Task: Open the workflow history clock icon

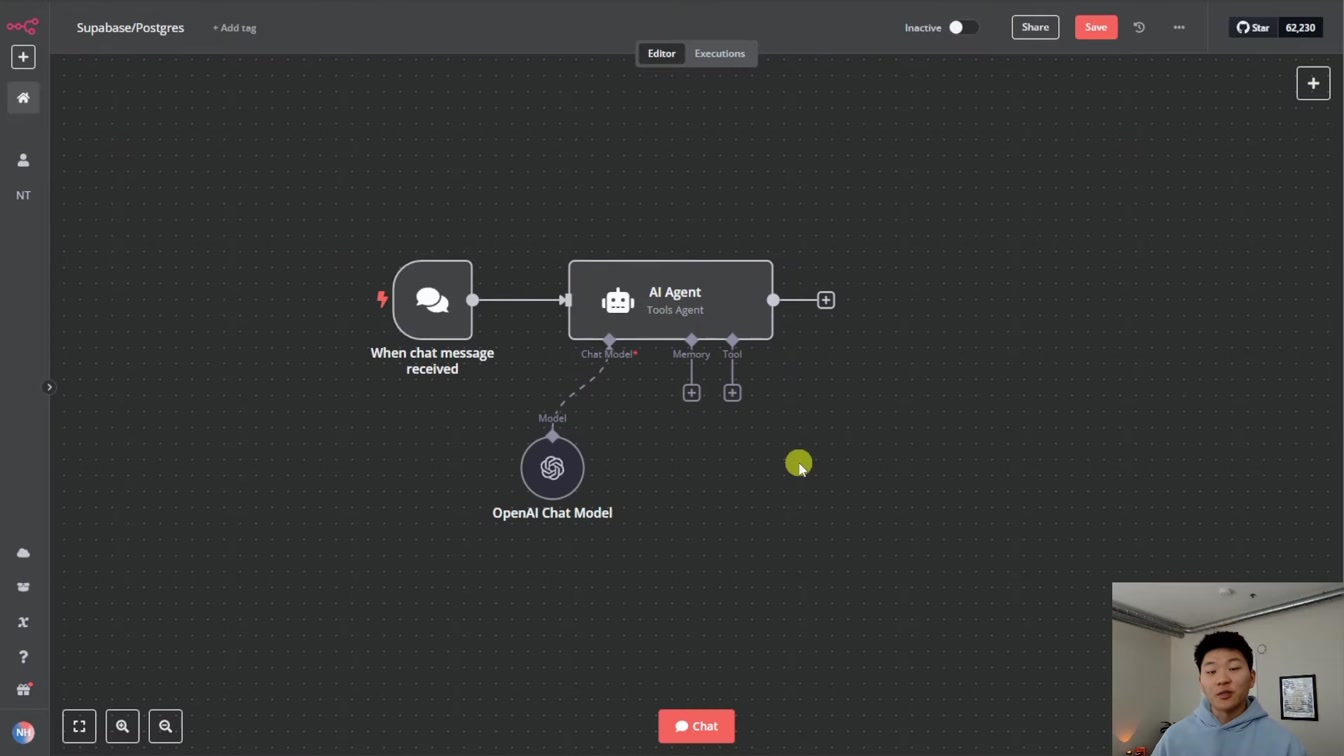Action: [1139, 27]
